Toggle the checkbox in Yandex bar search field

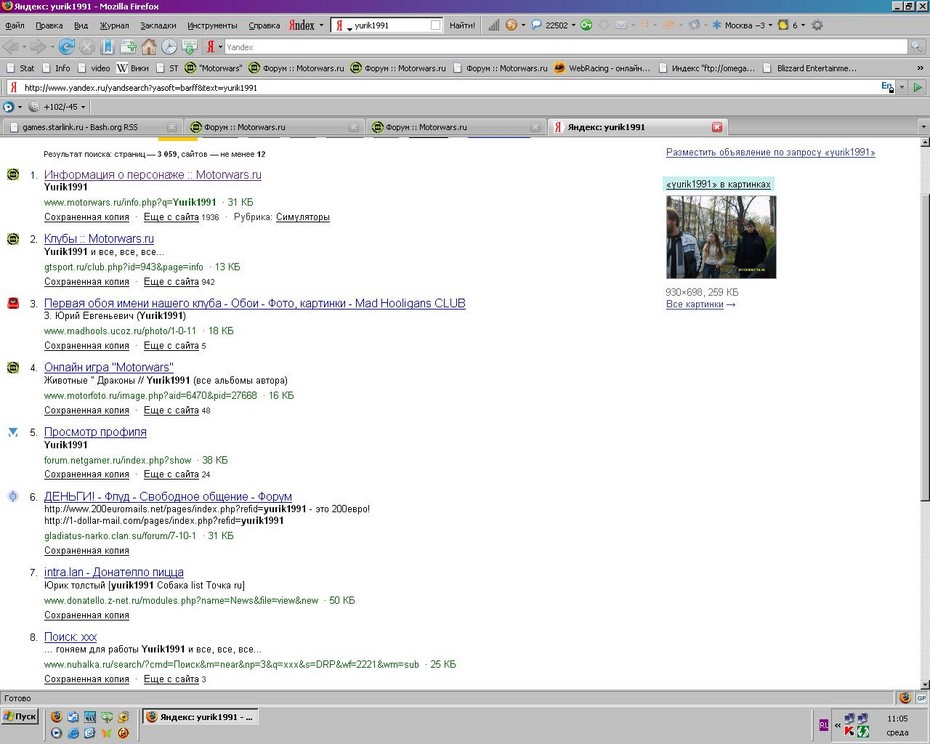tap(435, 25)
